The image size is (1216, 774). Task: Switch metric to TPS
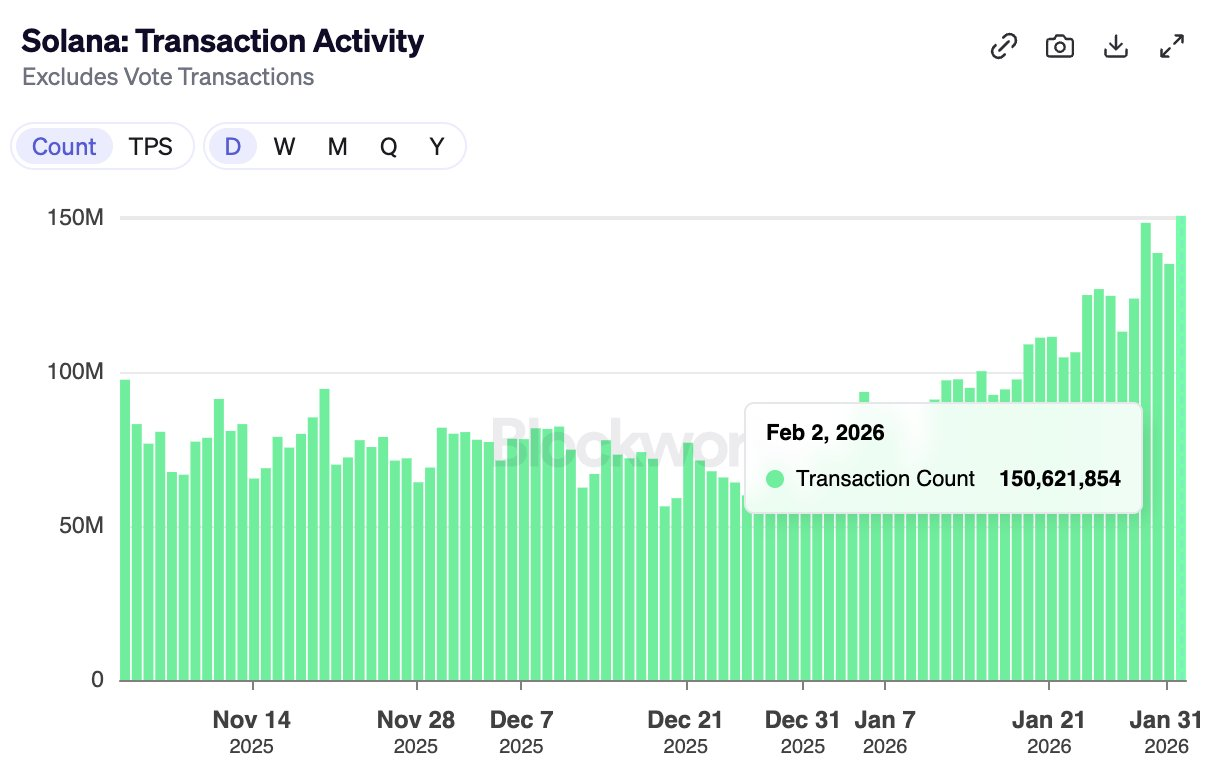pyautogui.click(x=150, y=147)
